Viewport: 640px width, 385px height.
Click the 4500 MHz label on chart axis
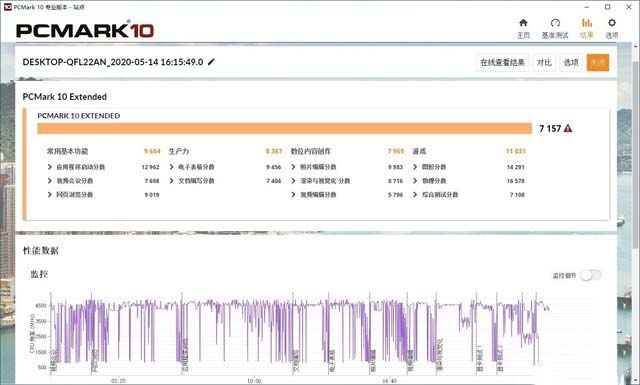[x=41, y=305]
